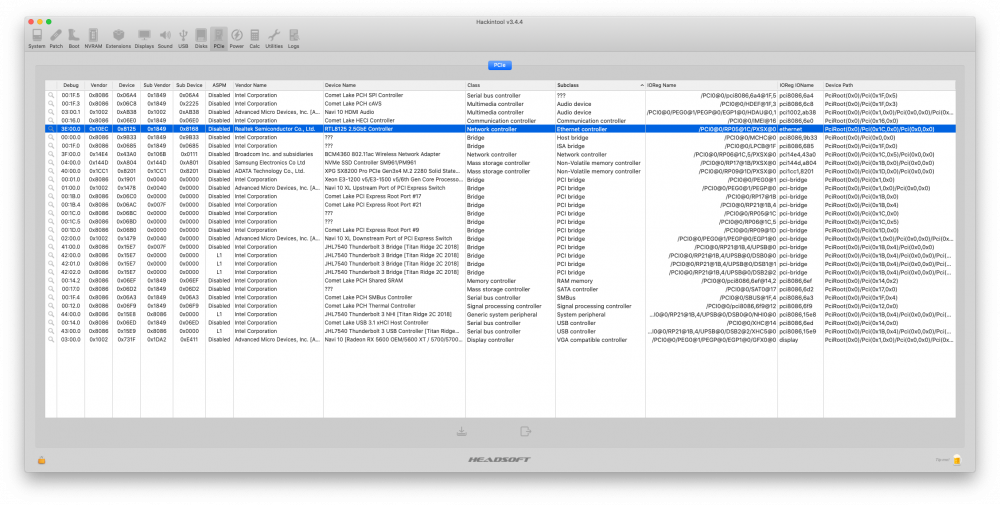
Task: Select 'Comet Lake PCH Thermal Controller' row
Action: (x=500, y=306)
